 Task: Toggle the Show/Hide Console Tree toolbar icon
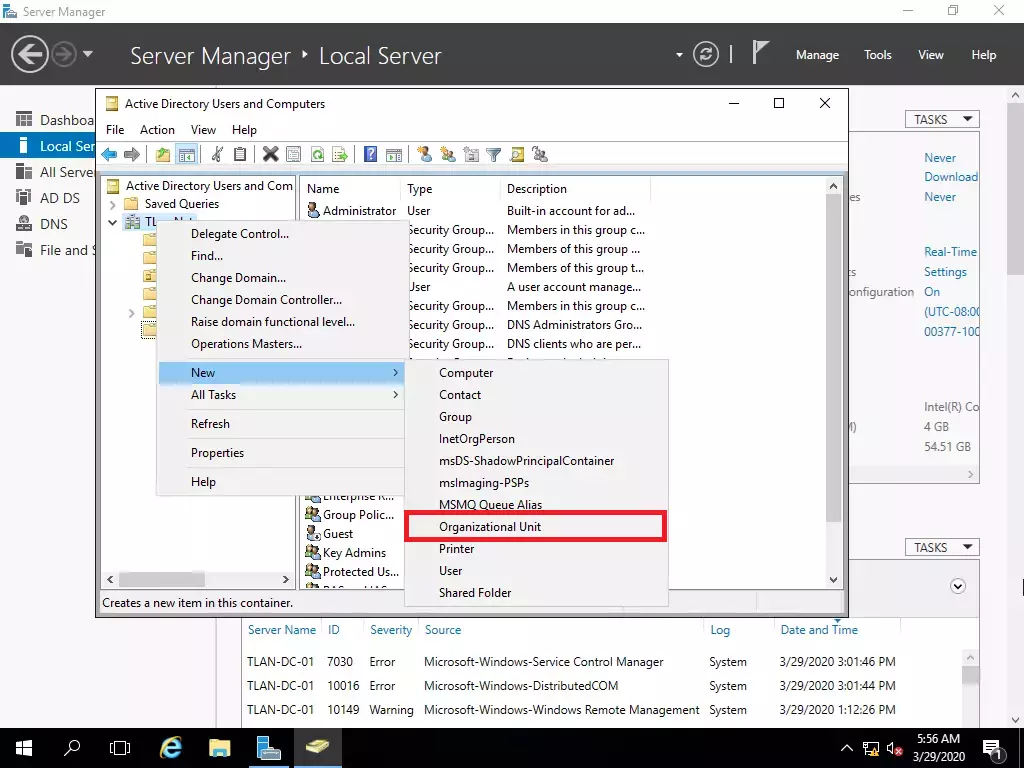point(186,155)
